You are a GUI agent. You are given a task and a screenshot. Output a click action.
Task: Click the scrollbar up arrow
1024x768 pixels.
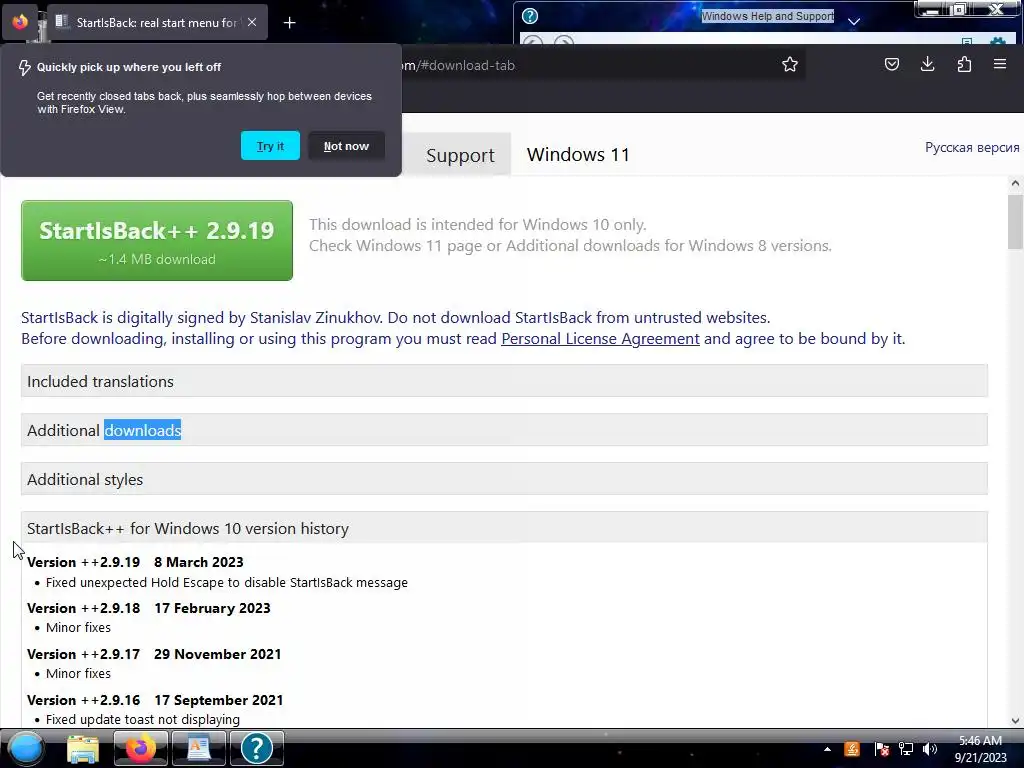pyautogui.click(x=1015, y=184)
